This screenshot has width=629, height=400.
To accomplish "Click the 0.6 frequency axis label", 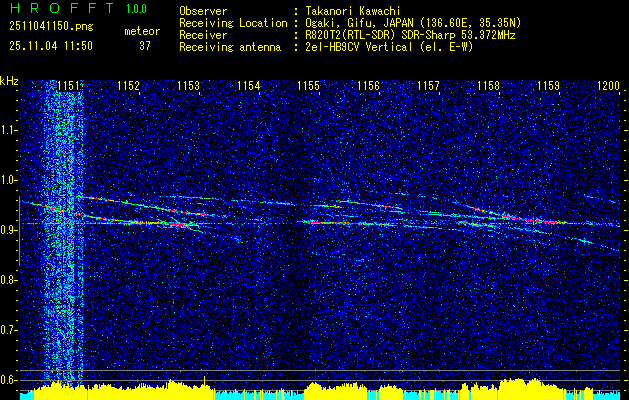I will point(8,380).
